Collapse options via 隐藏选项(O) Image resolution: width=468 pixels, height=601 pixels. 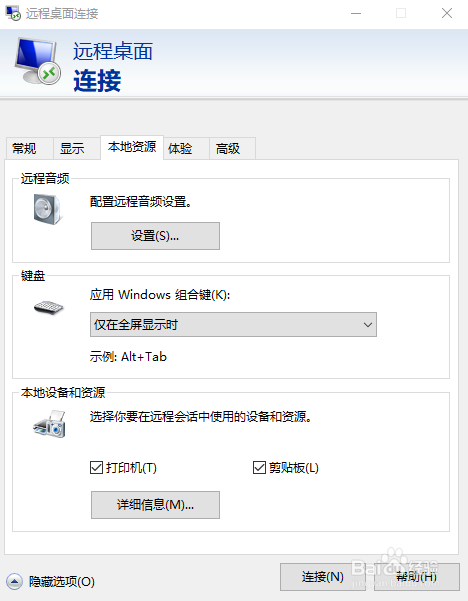62,582
